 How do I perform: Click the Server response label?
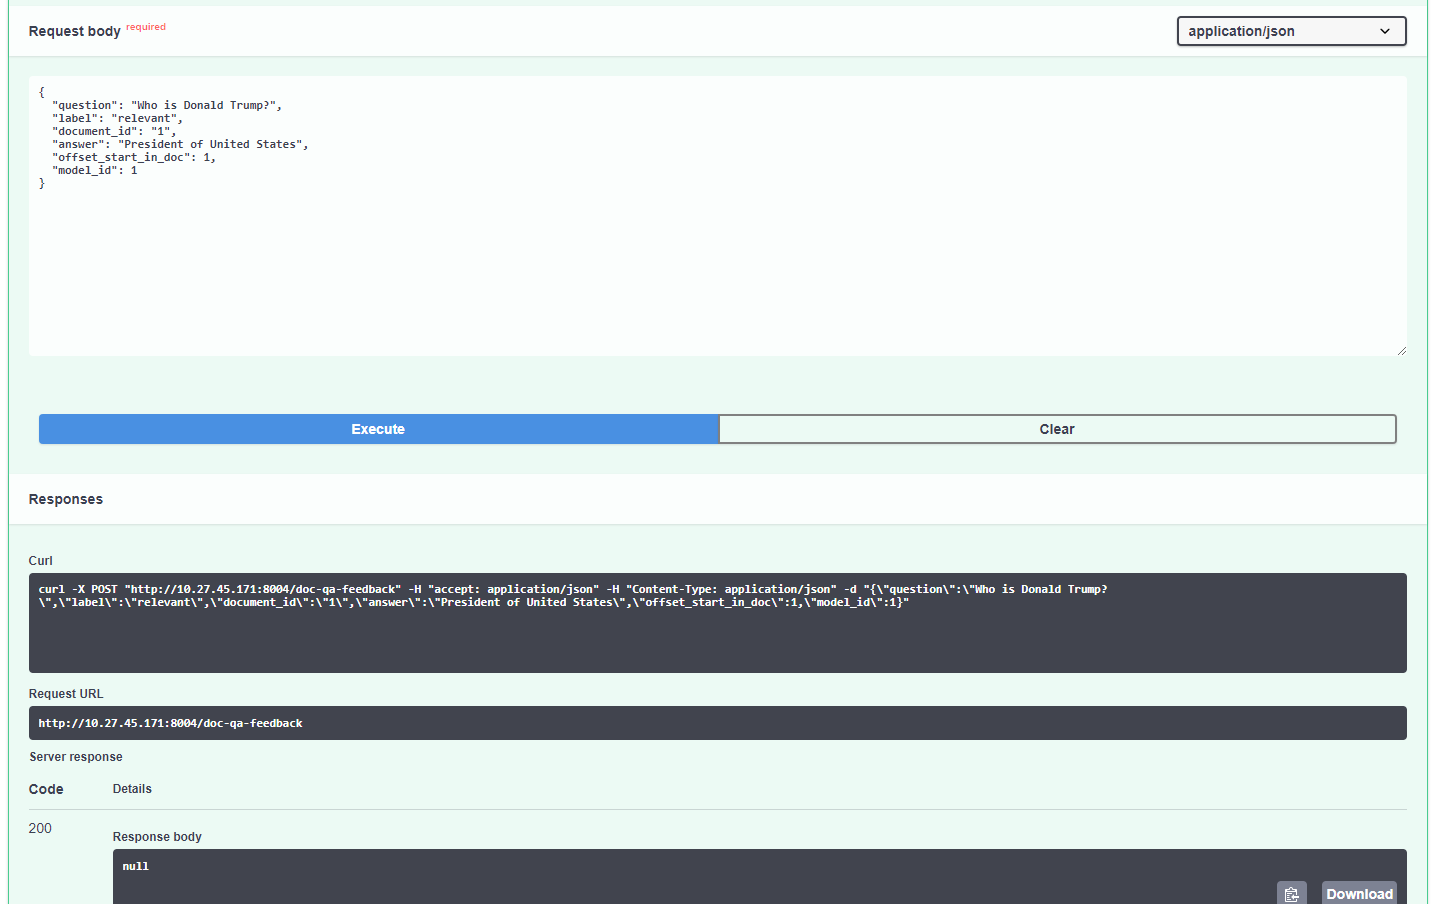[75, 756]
